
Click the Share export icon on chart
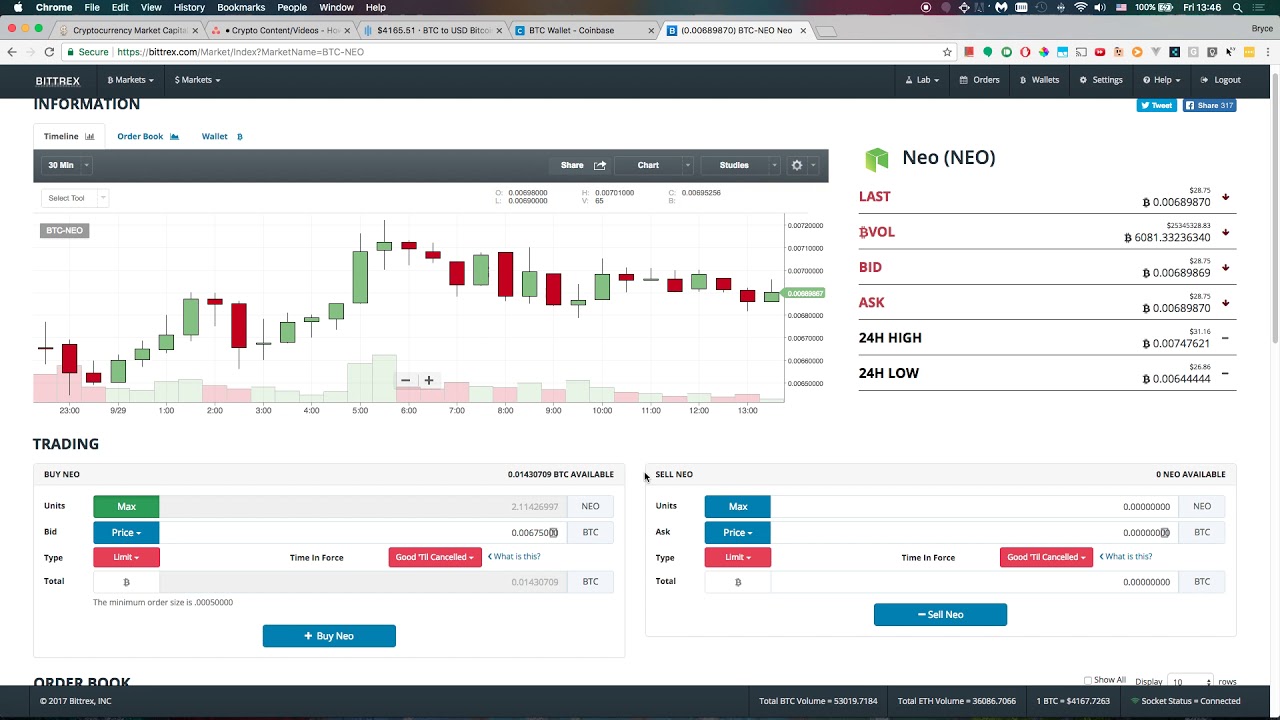(600, 165)
